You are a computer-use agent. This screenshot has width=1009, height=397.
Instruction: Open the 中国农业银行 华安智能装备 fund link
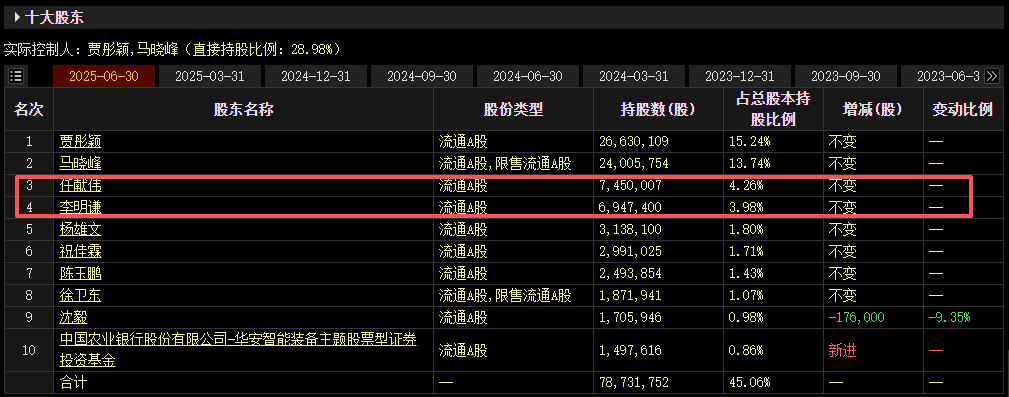pos(237,349)
